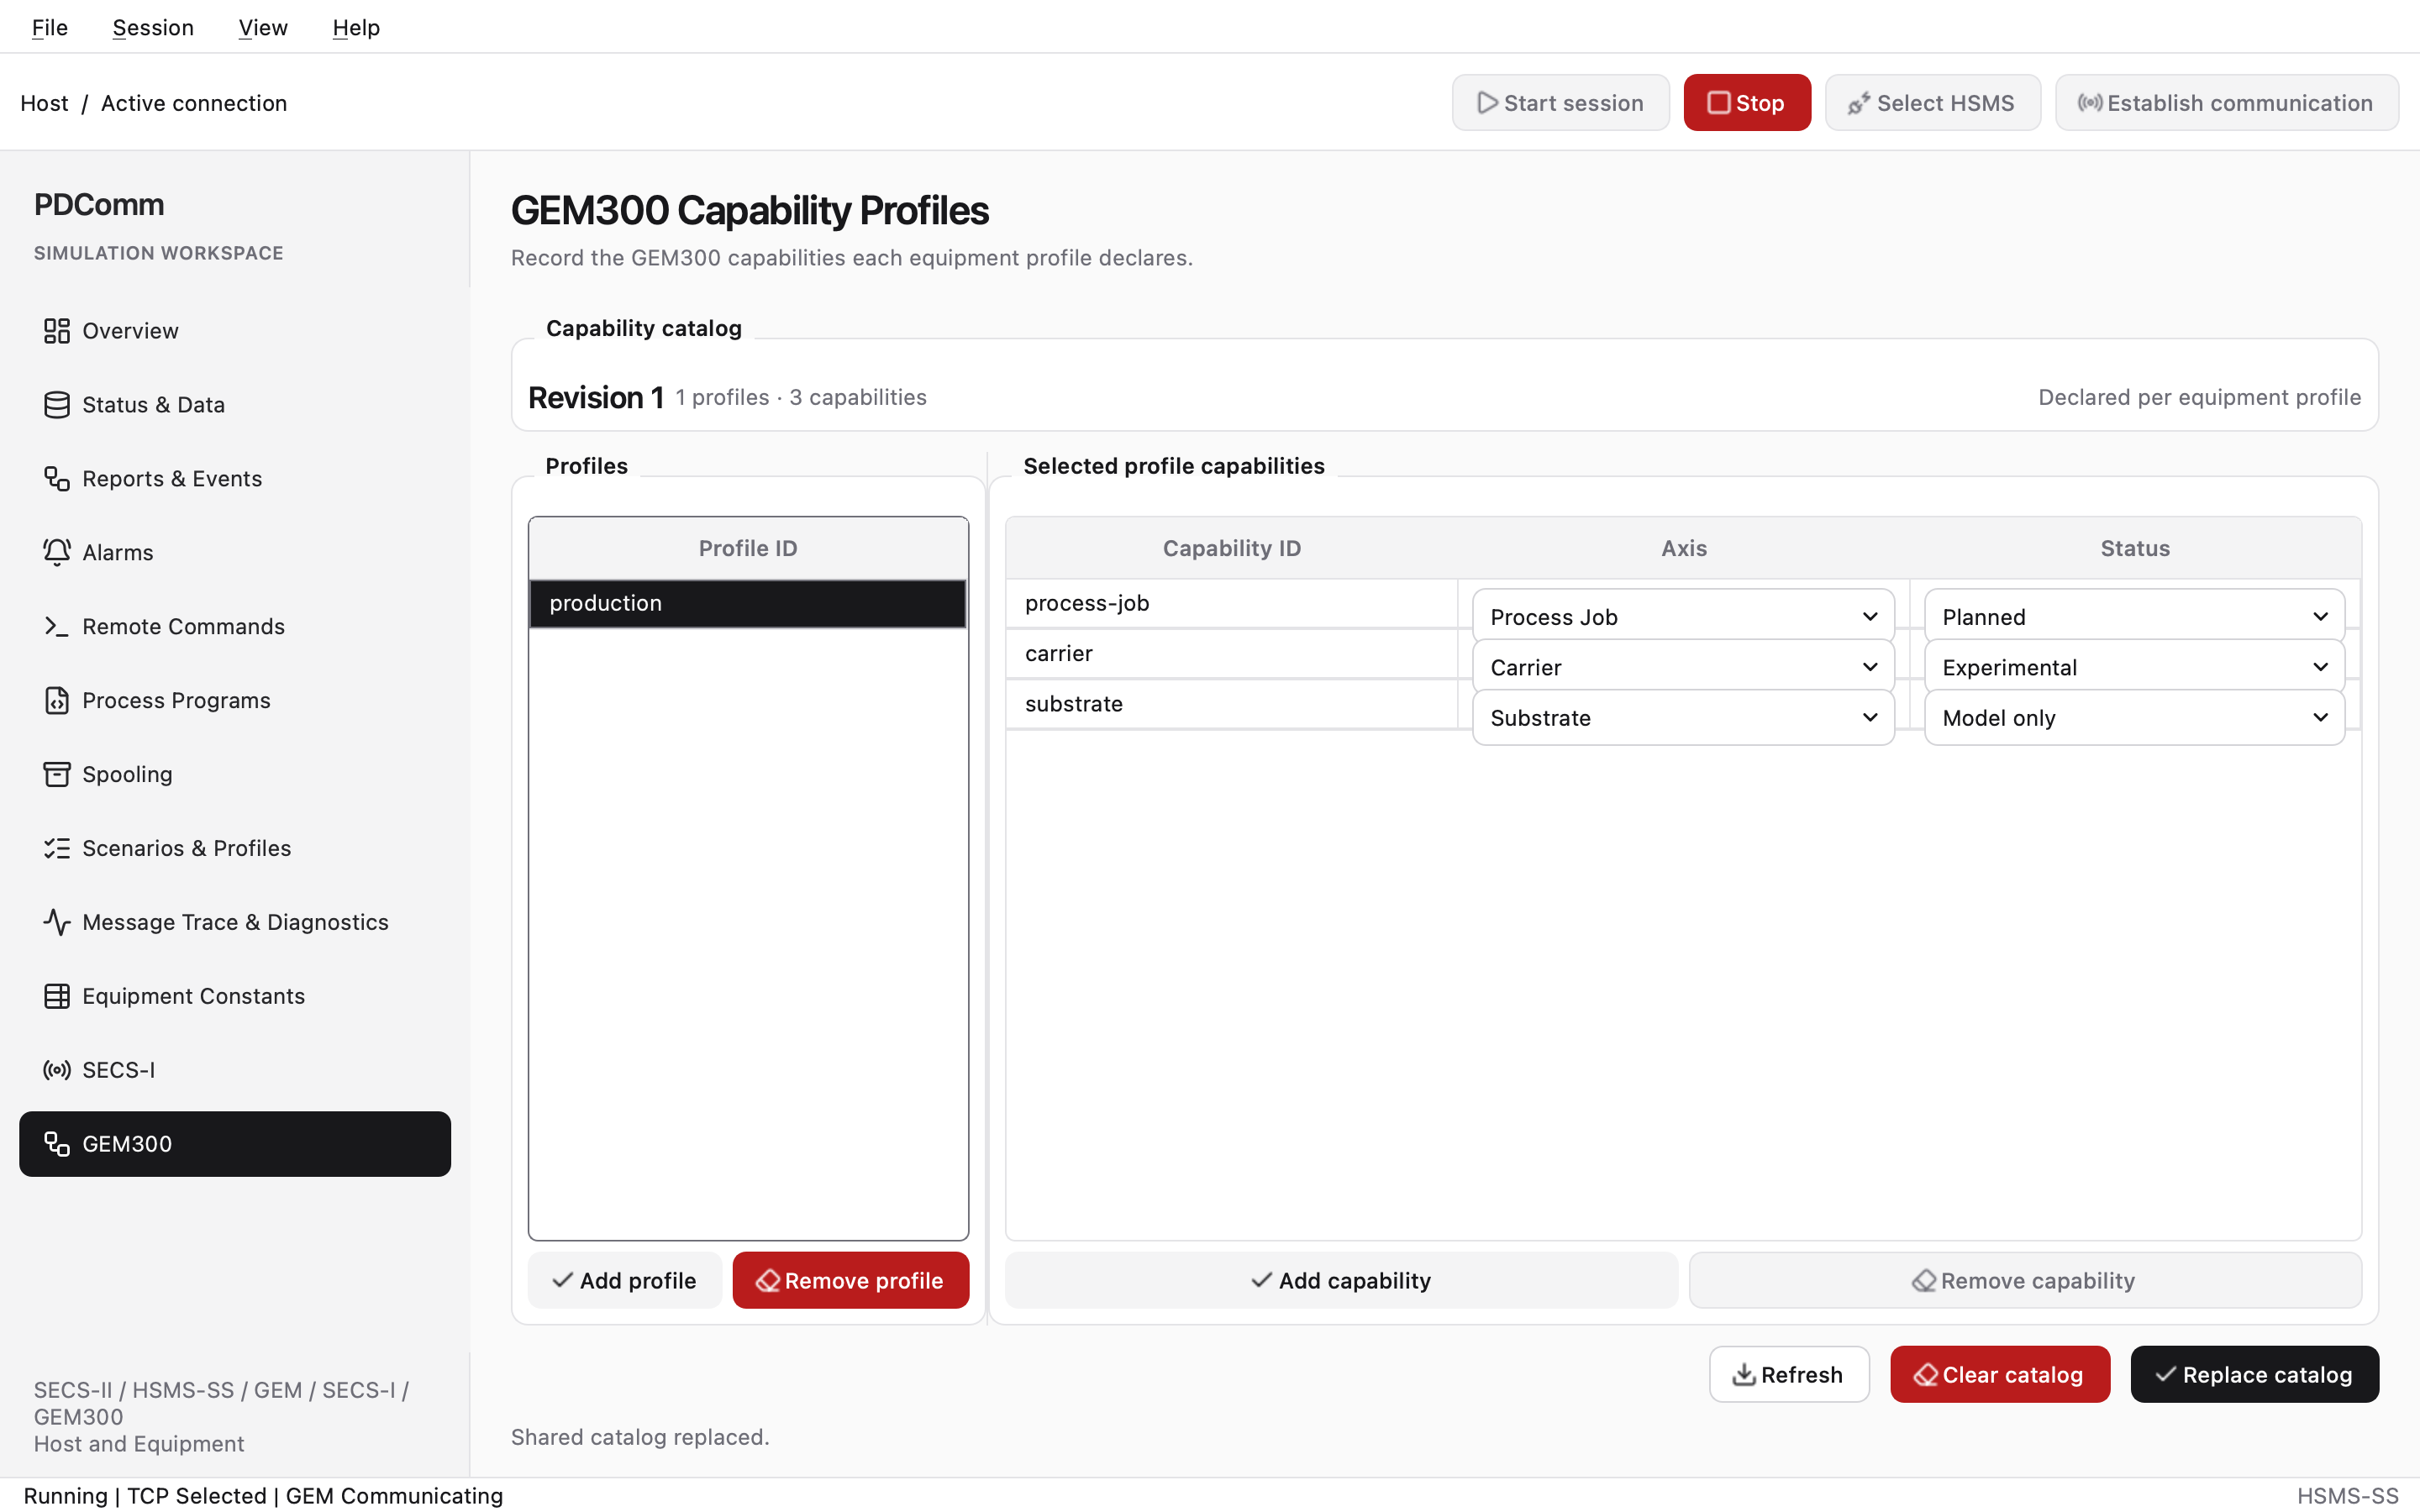The width and height of the screenshot is (2420, 1512).
Task: Click the eraser icon on Clear catalog
Action: tap(1926, 1375)
